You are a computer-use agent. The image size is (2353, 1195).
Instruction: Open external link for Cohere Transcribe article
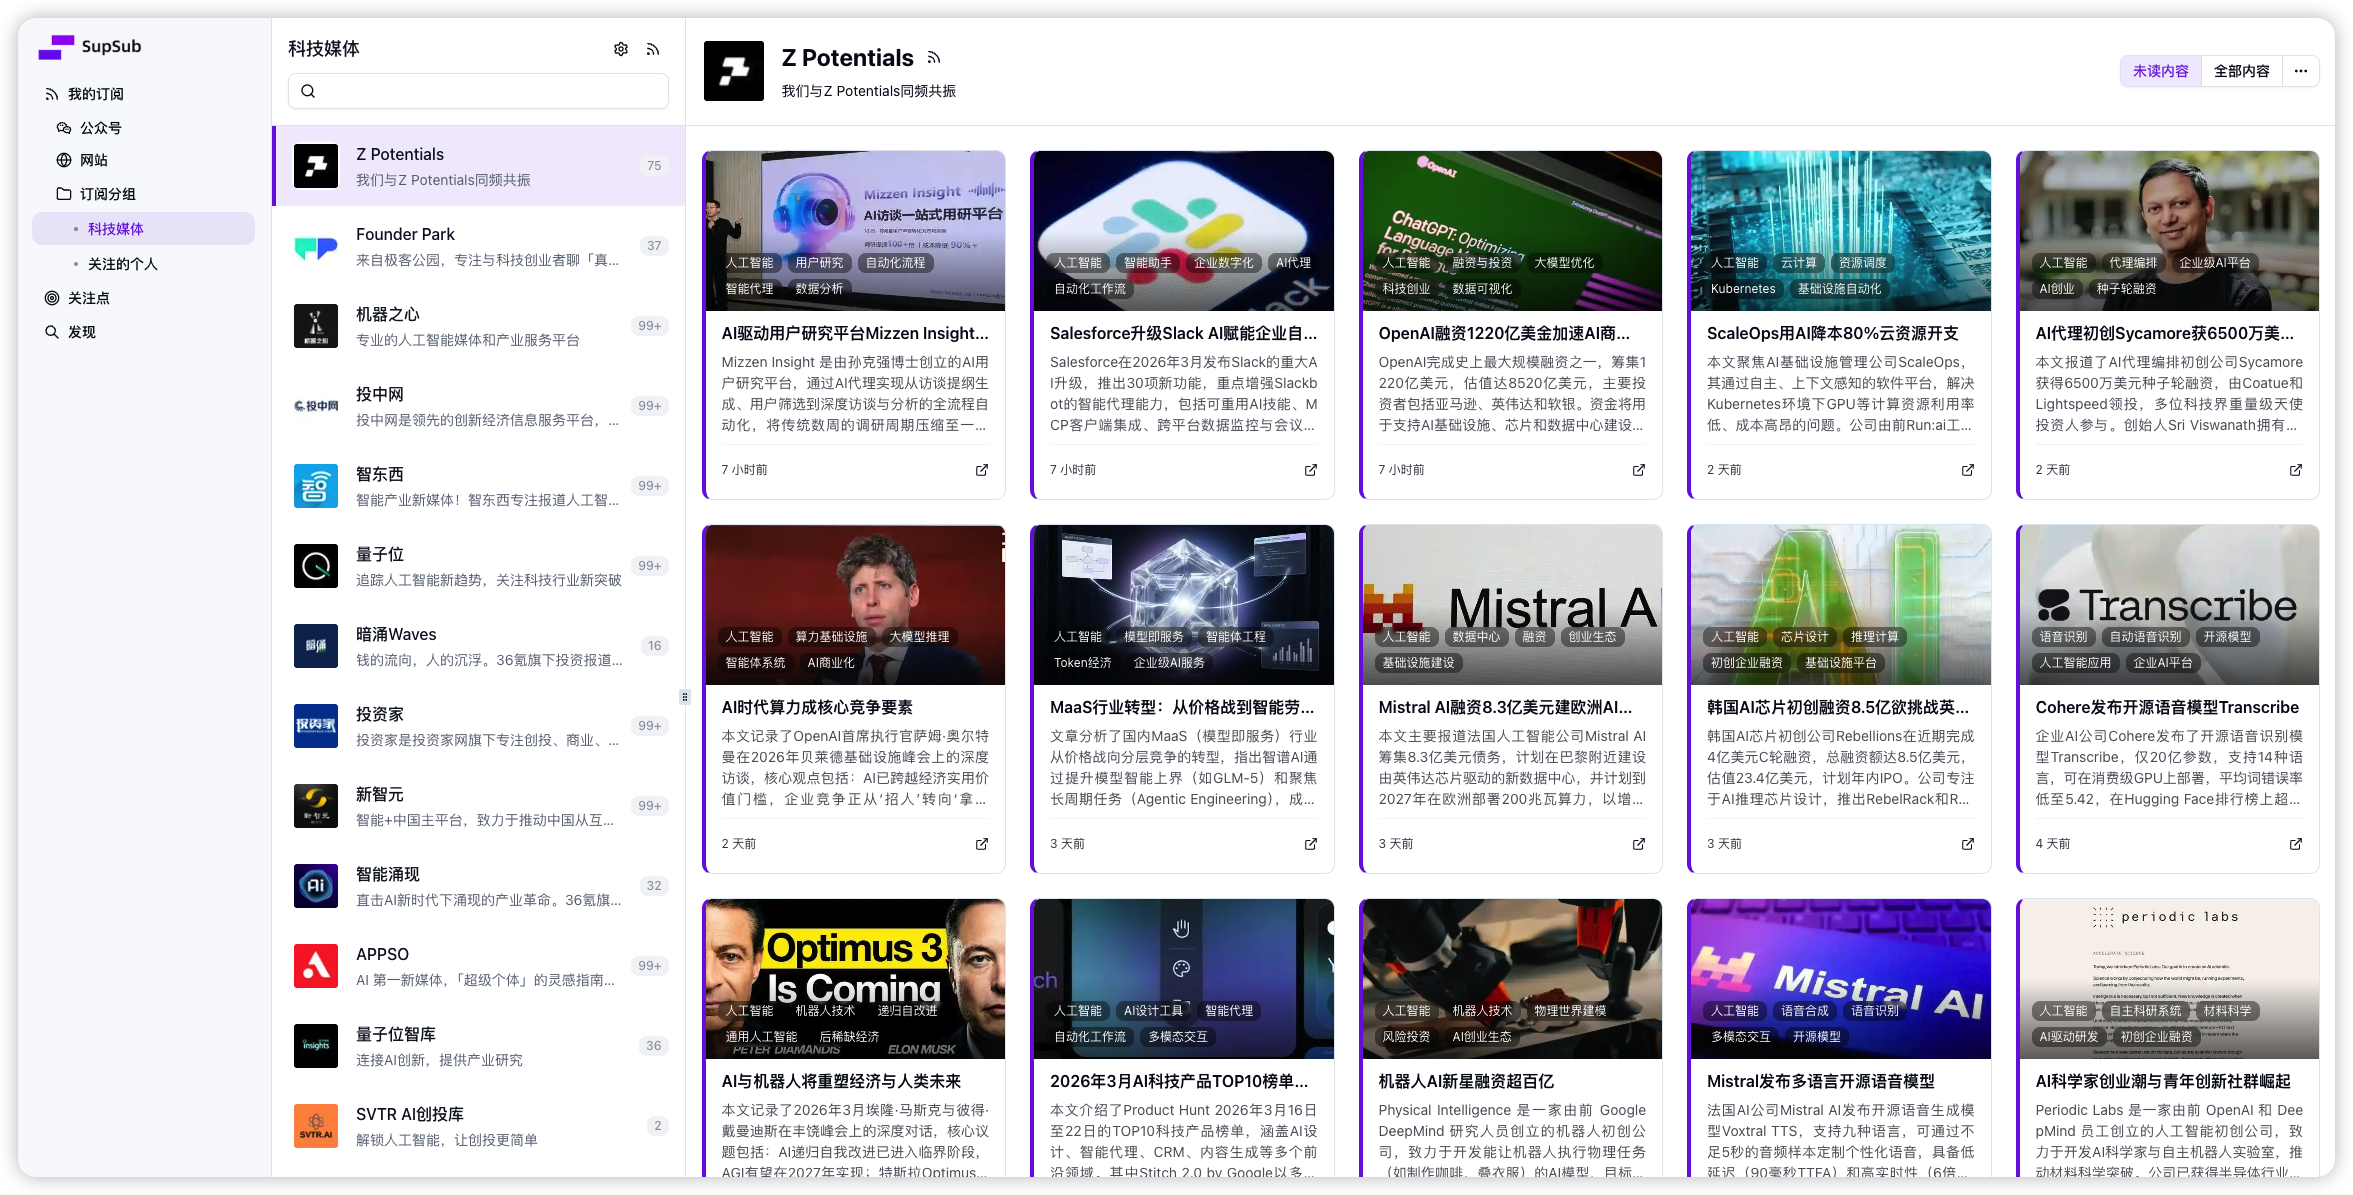2296,844
